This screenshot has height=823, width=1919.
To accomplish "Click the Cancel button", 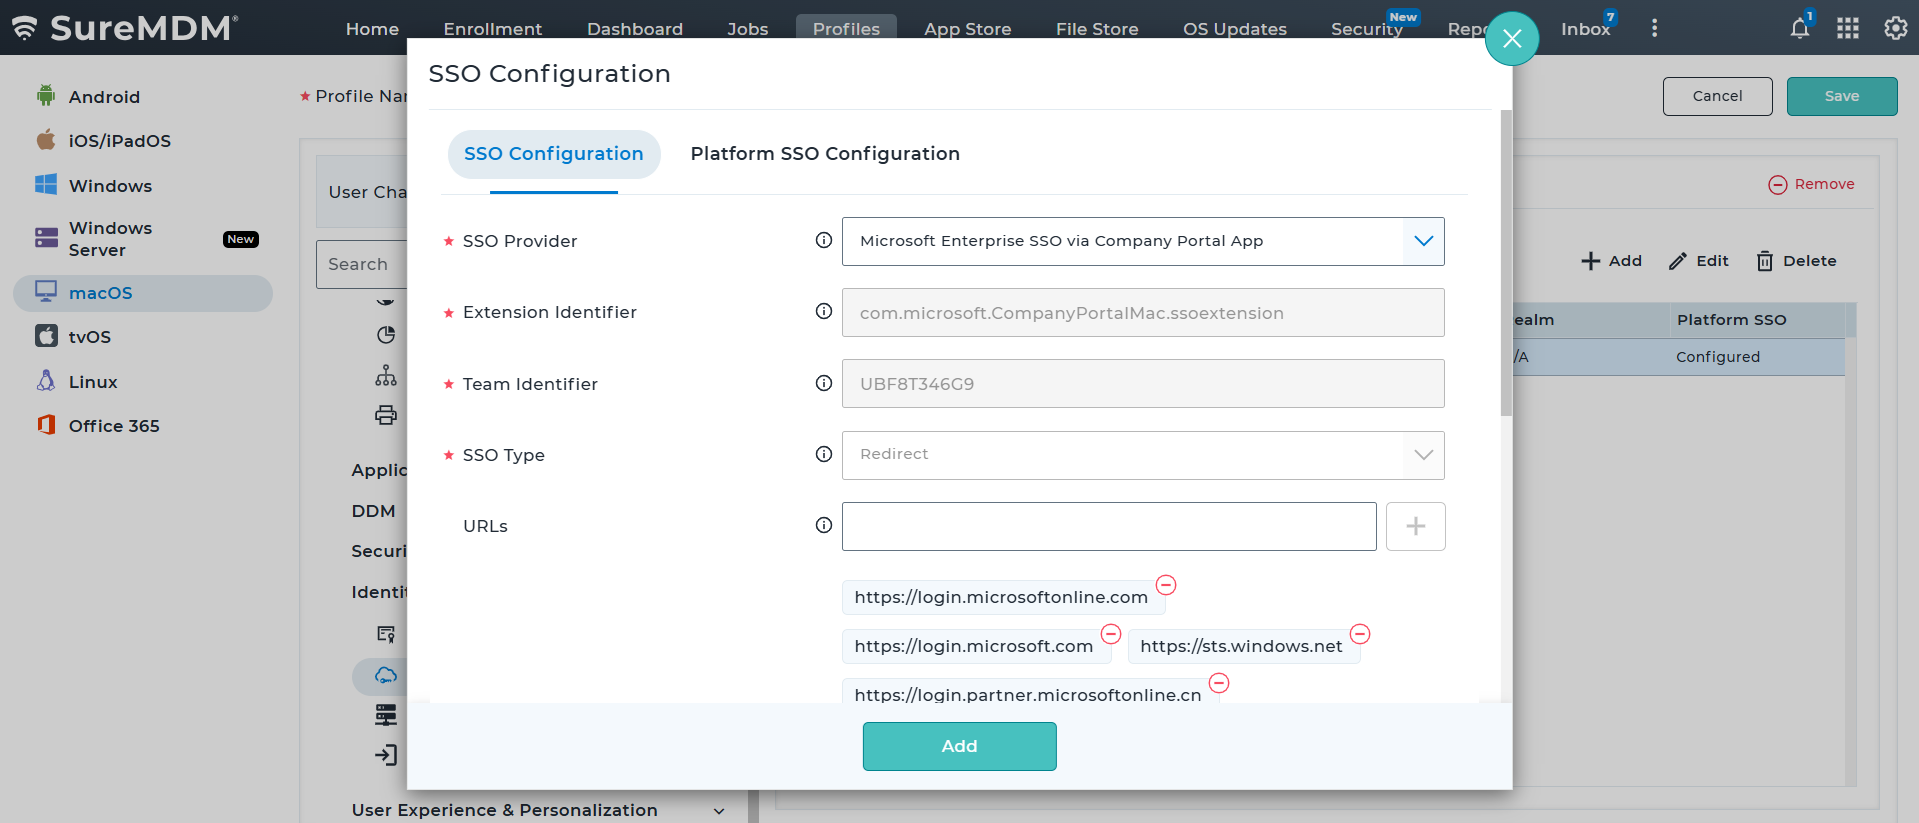I will click(x=1718, y=96).
